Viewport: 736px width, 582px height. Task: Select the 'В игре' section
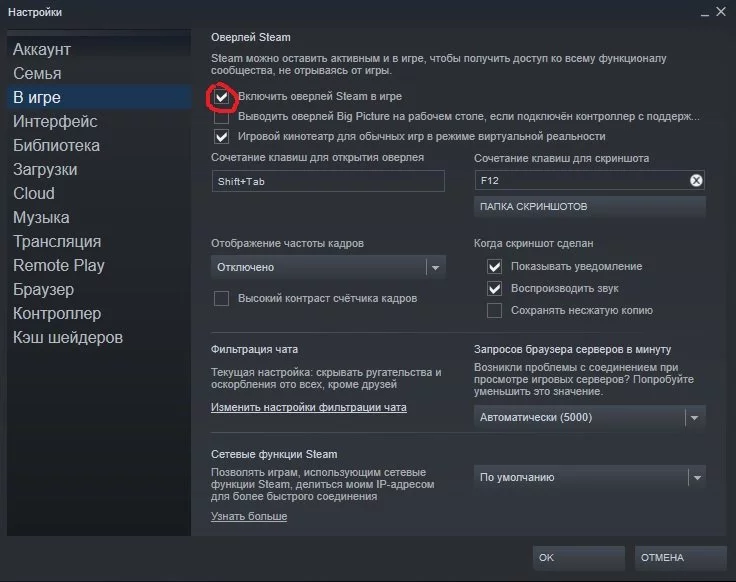99,97
